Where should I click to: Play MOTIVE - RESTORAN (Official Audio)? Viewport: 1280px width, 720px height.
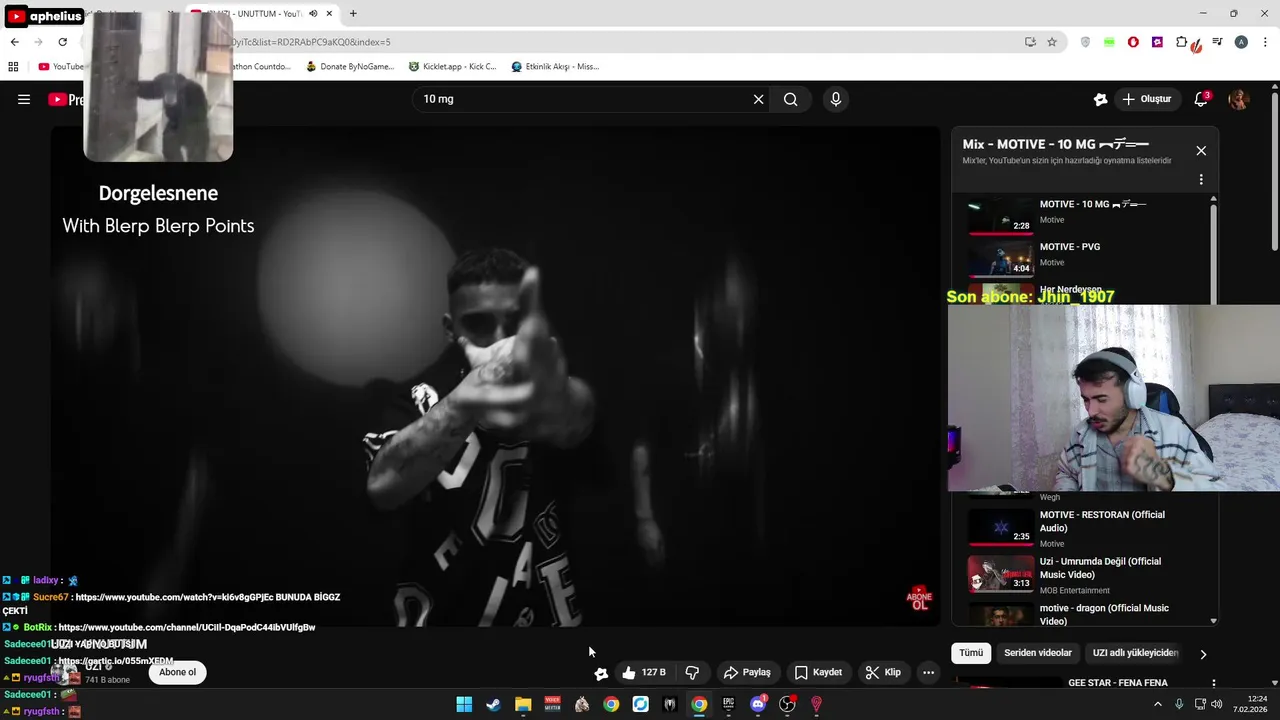1085,527
